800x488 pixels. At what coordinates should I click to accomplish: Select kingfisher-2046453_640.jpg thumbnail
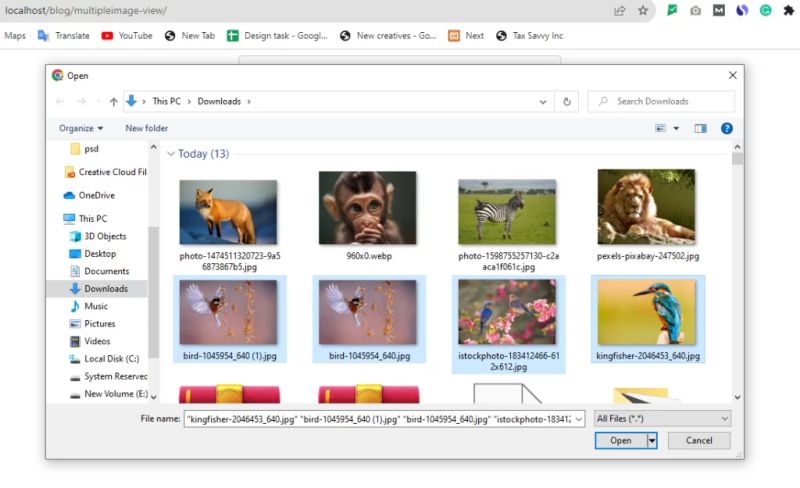(646, 312)
